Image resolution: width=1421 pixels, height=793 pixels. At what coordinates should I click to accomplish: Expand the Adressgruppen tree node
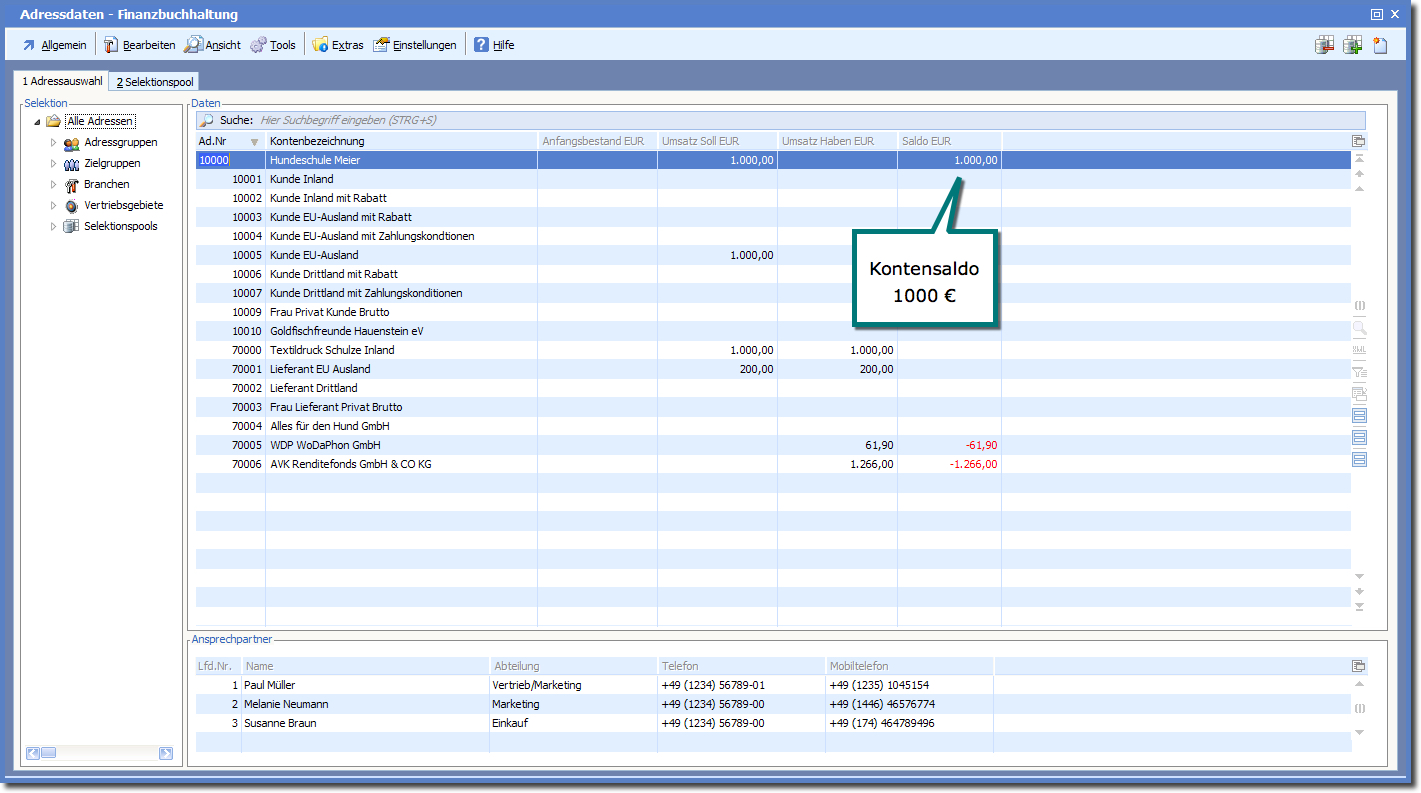(x=54, y=143)
